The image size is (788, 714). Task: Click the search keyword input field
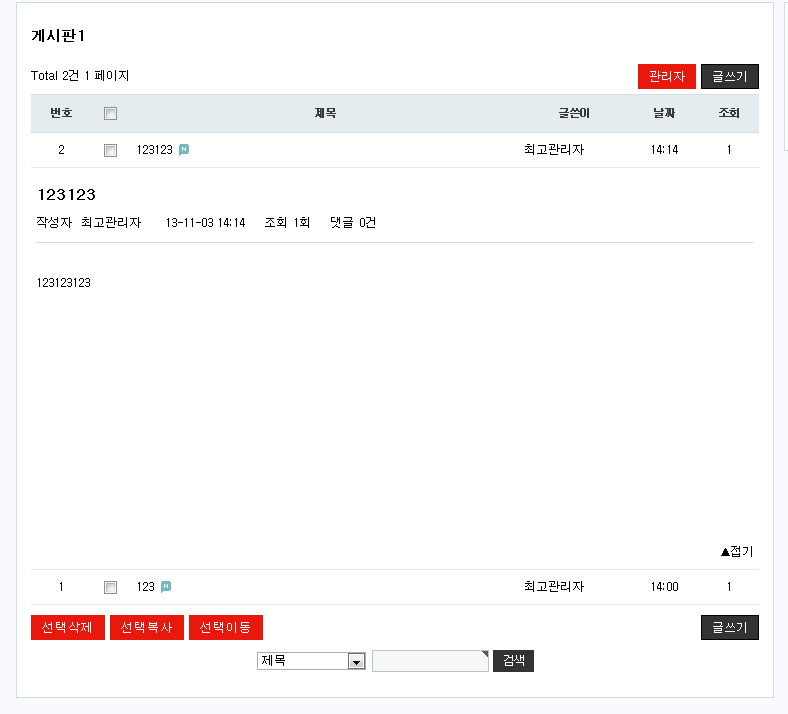(429, 661)
